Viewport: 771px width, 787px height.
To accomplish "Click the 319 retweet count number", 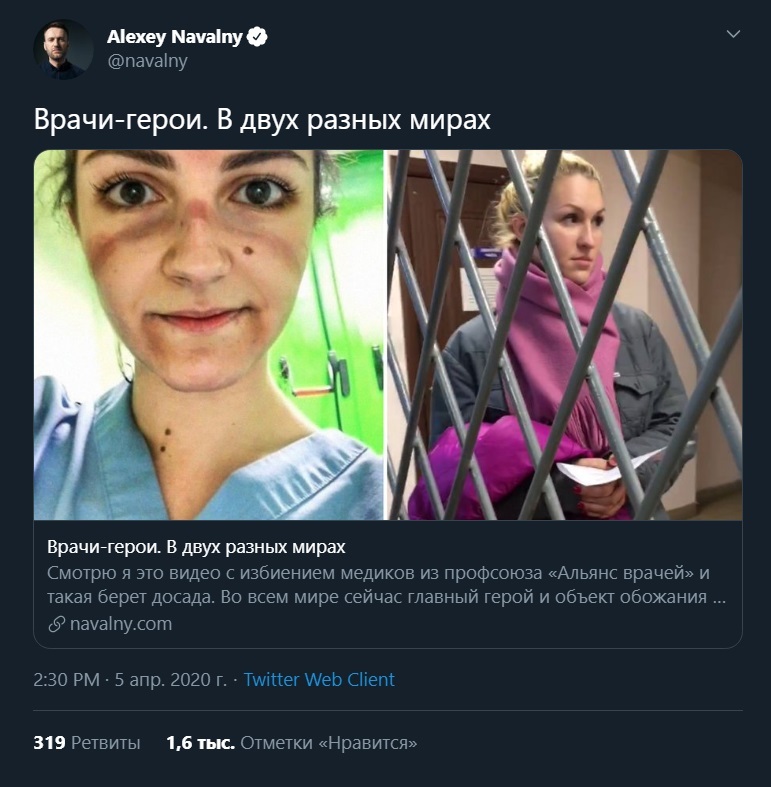I will pos(49,743).
